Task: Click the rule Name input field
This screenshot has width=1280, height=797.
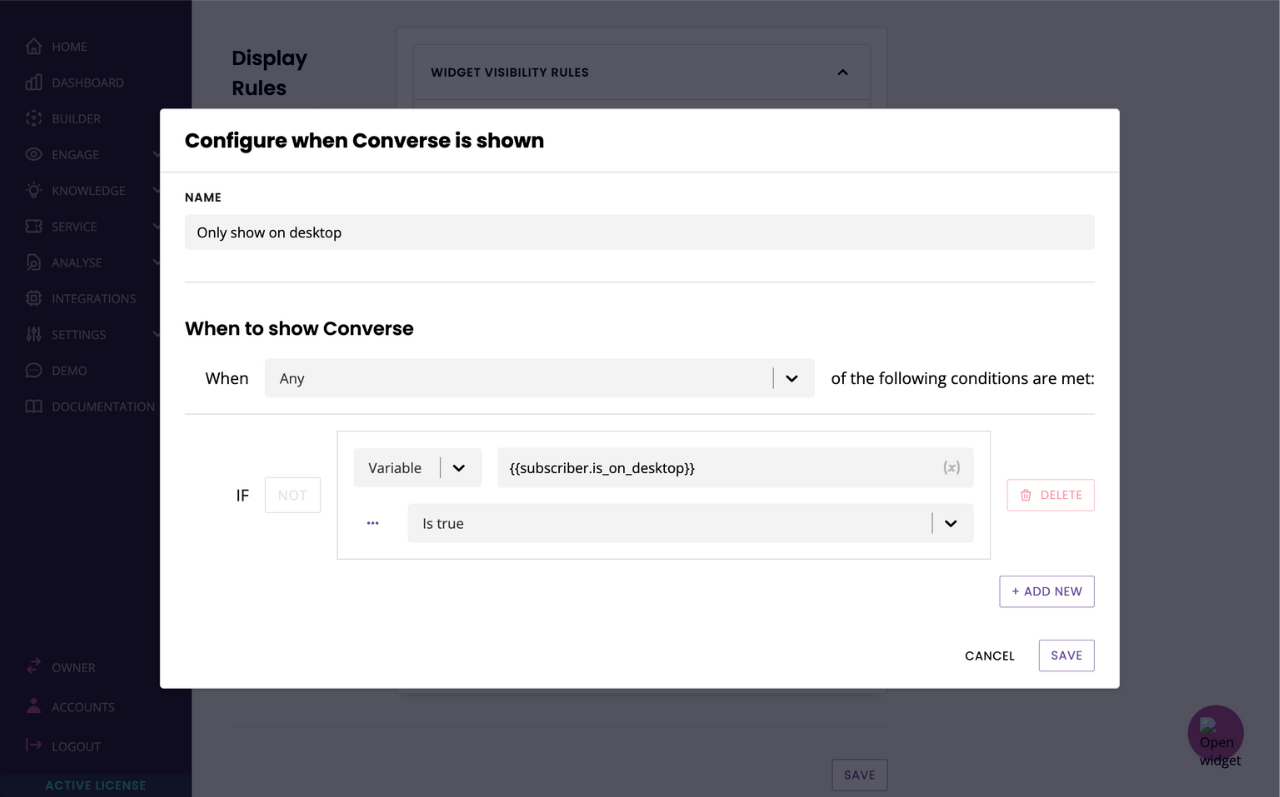Action: pos(639,232)
